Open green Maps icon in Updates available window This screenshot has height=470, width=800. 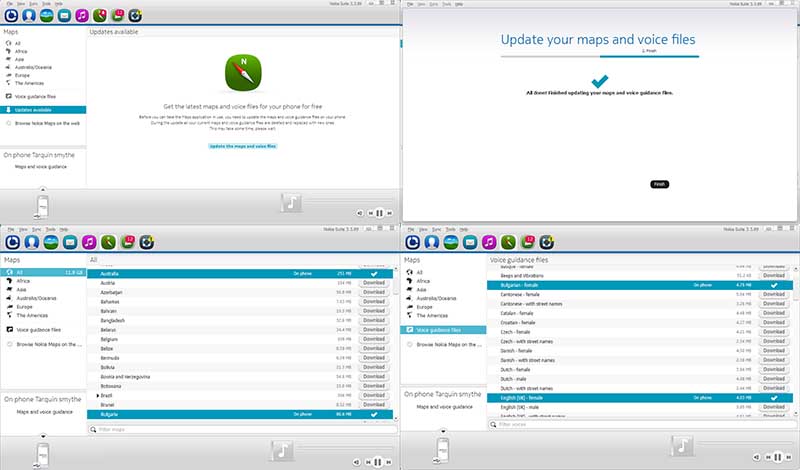[100, 16]
